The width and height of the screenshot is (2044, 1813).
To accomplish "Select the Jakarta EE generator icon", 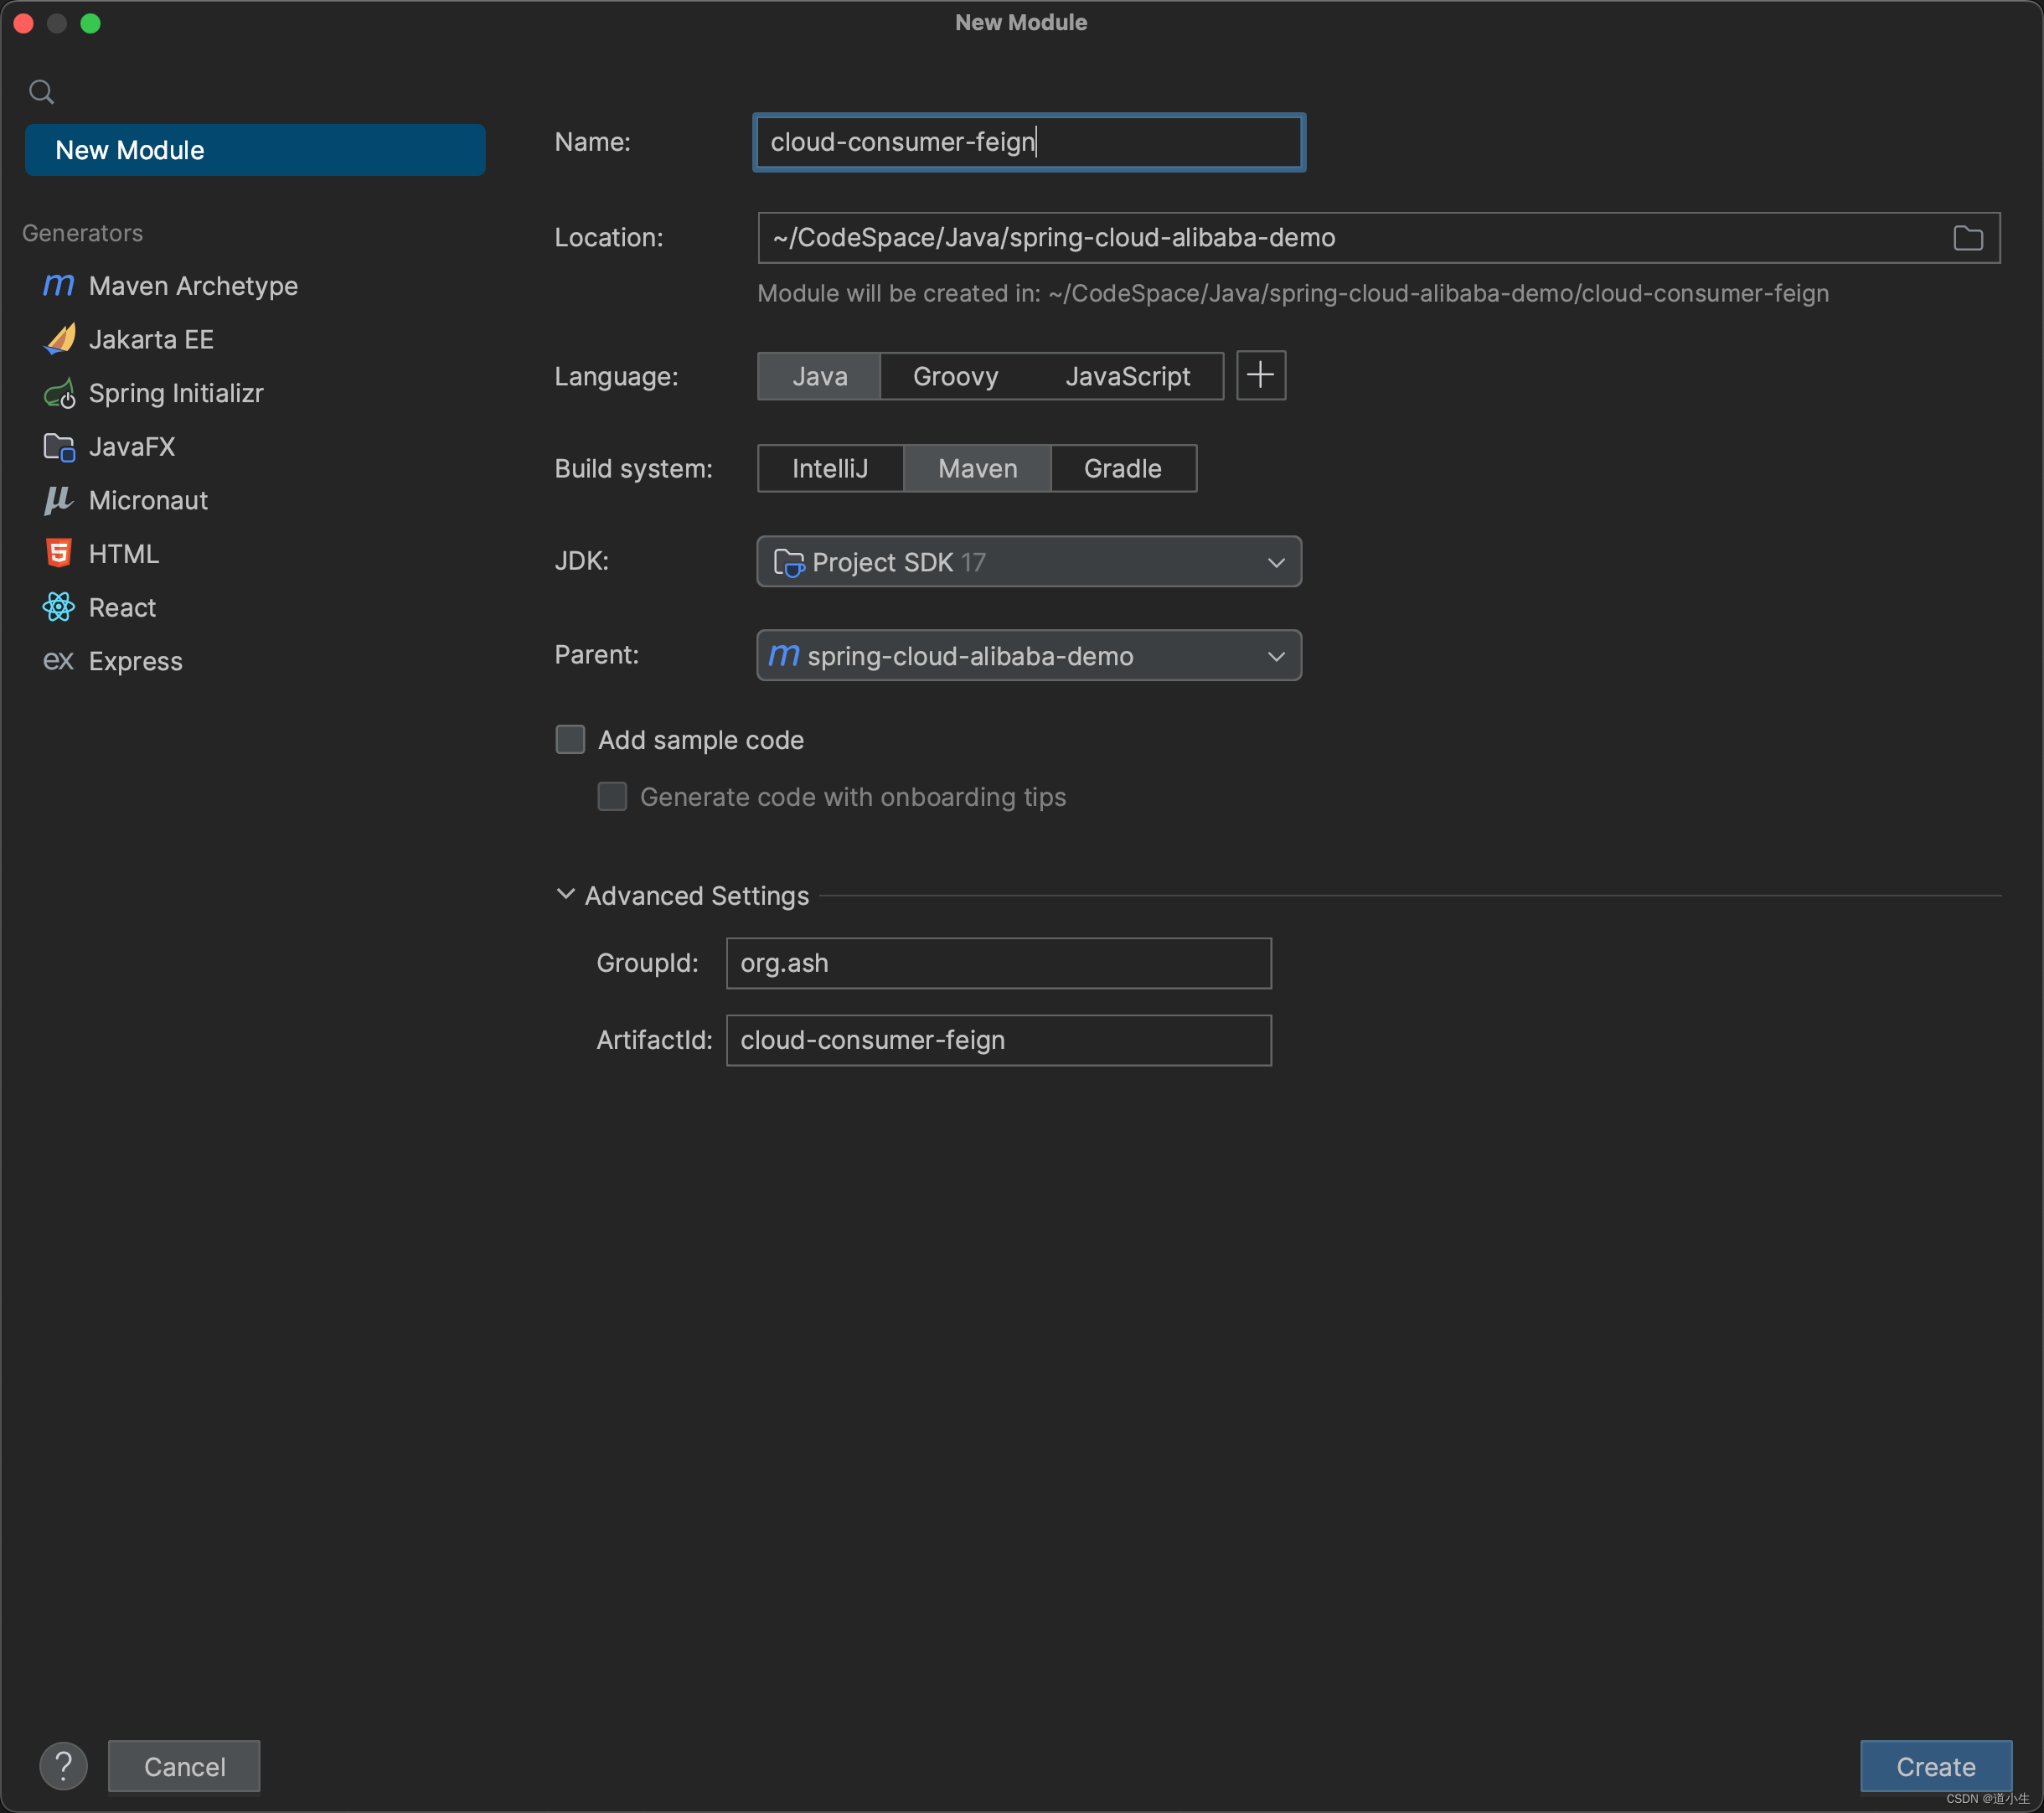I will [59, 340].
